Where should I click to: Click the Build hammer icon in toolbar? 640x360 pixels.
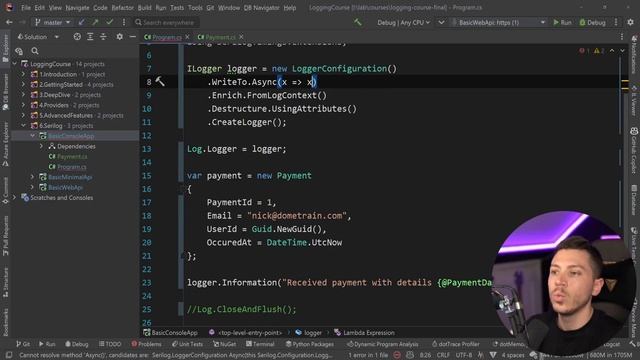coord(358,22)
